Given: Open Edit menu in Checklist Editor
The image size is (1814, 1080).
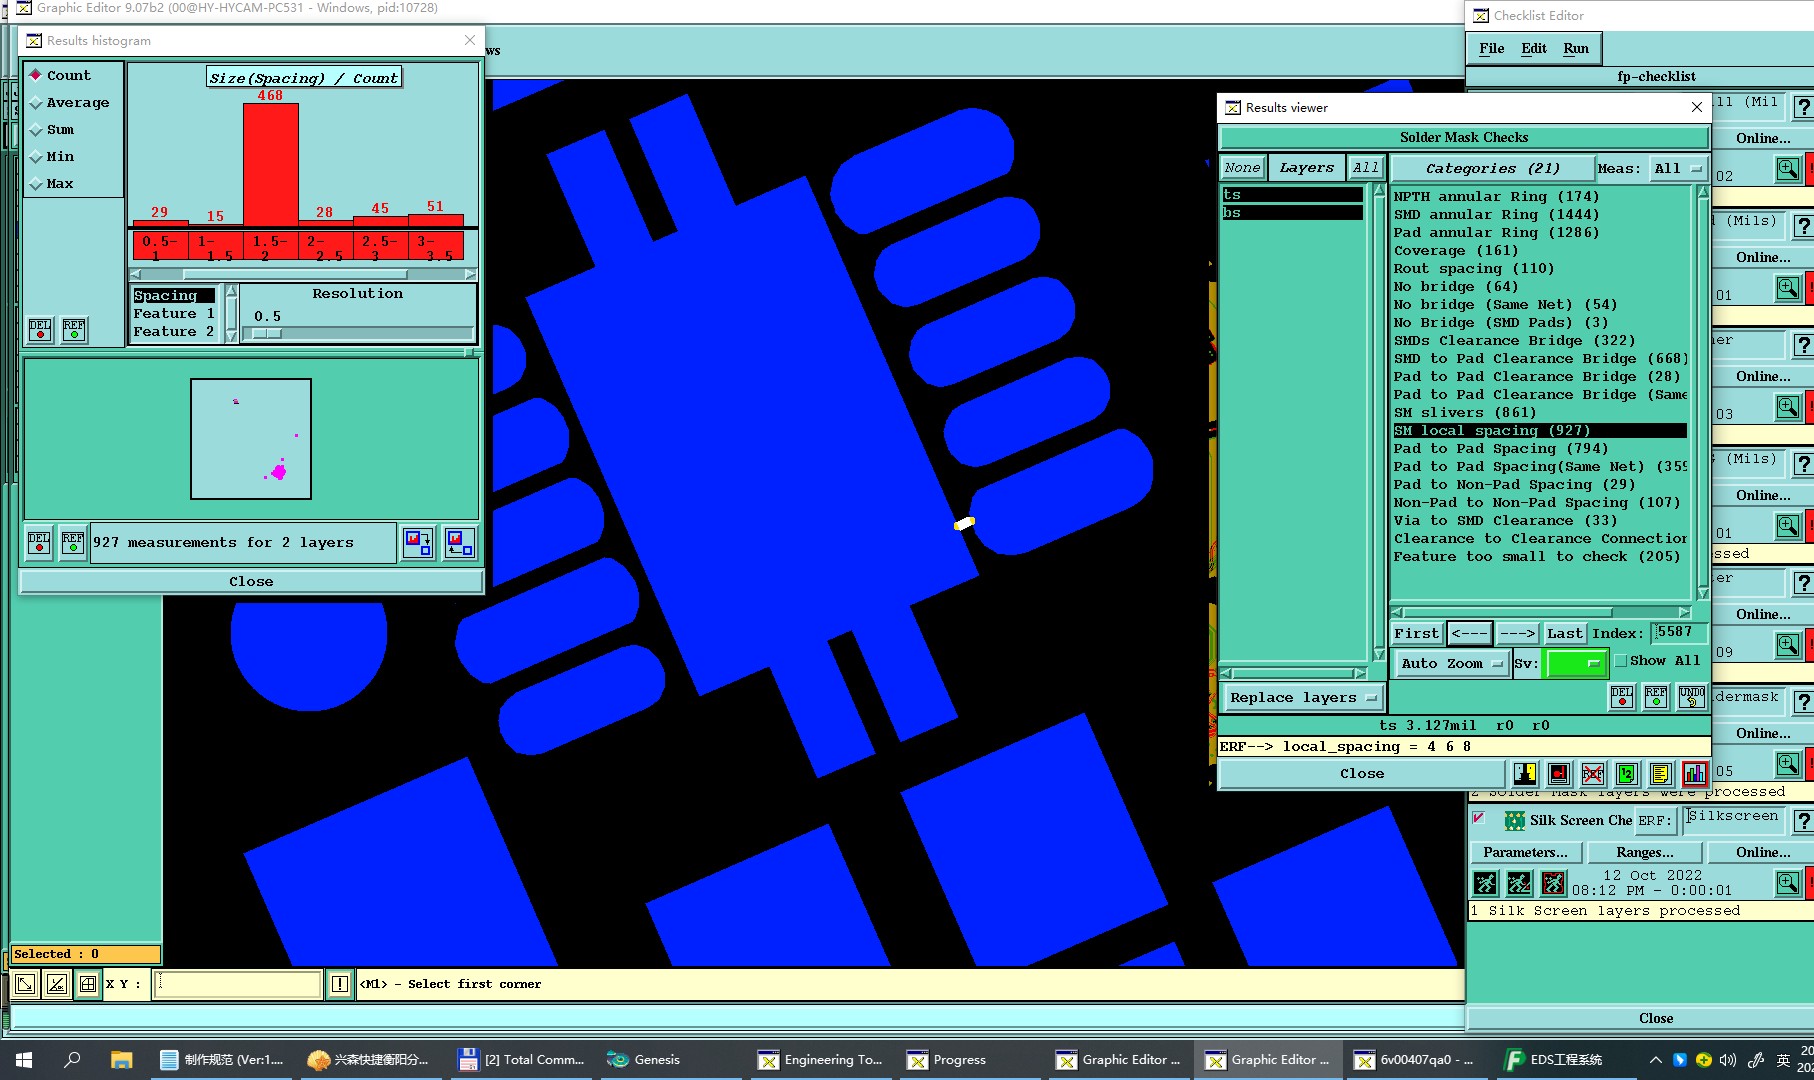Looking at the screenshot, I should pos(1533,48).
